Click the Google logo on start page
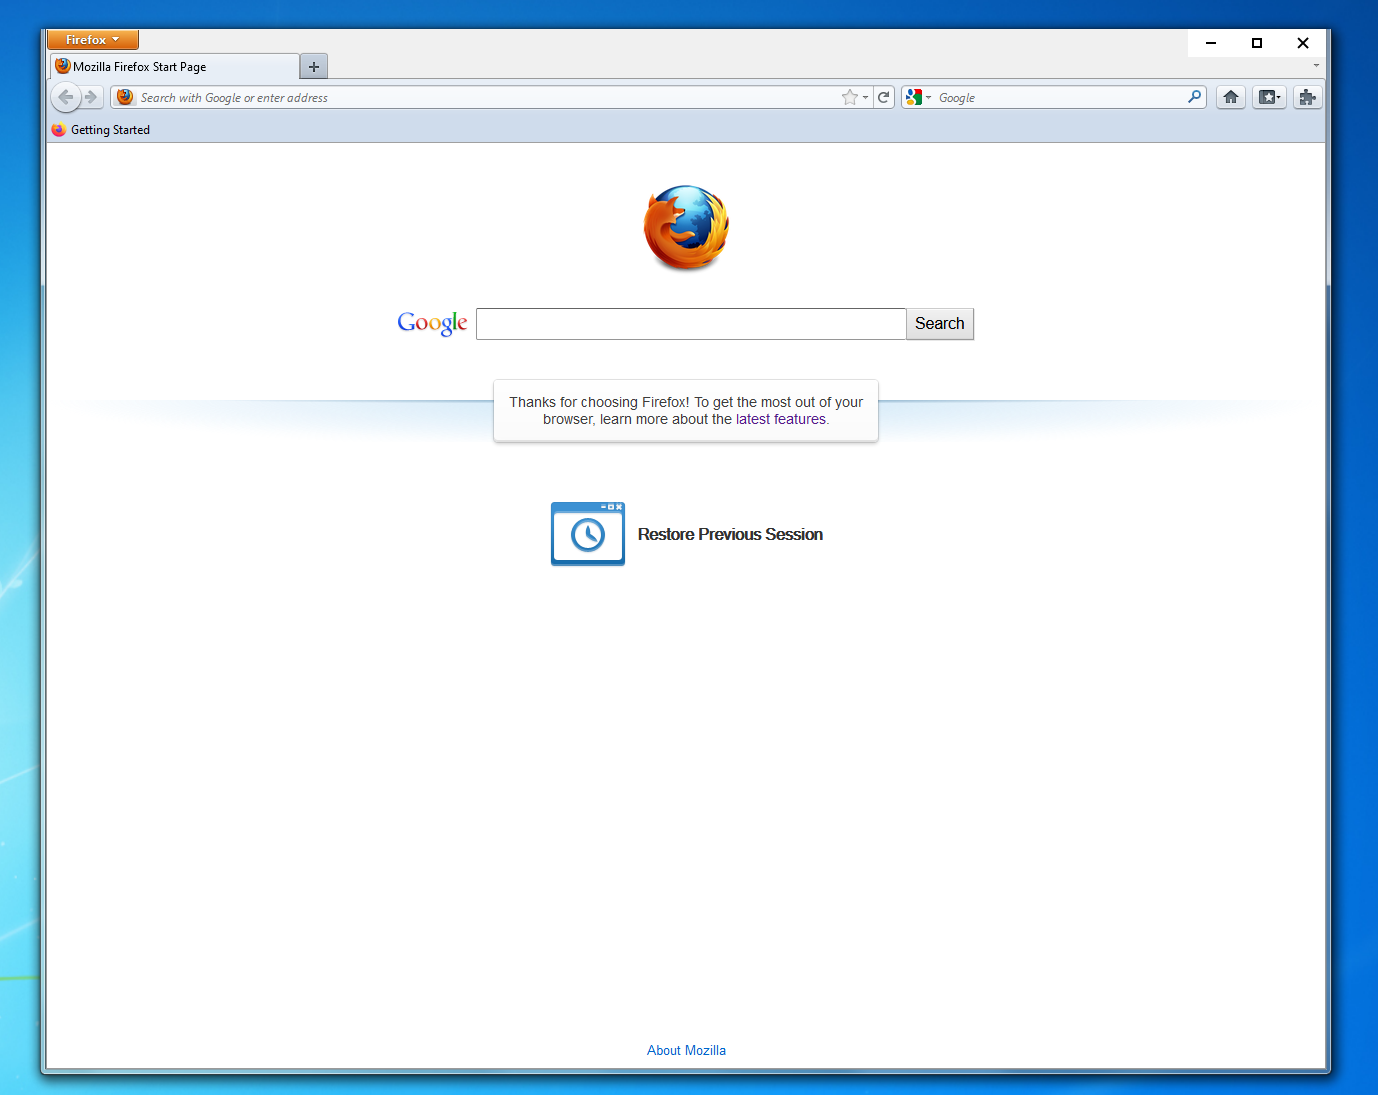Viewport: 1378px width, 1095px height. pyautogui.click(x=432, y=323)
